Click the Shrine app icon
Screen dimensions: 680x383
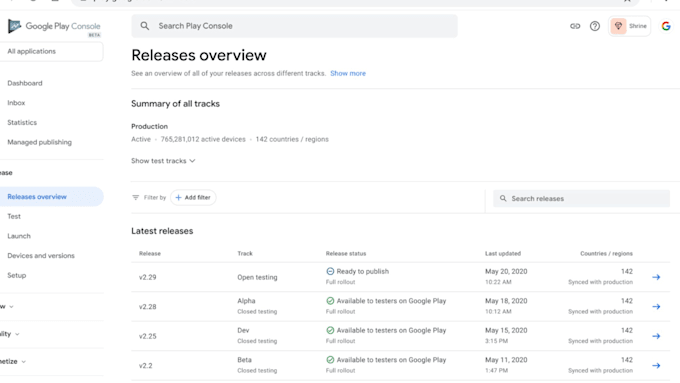[618, 26]
